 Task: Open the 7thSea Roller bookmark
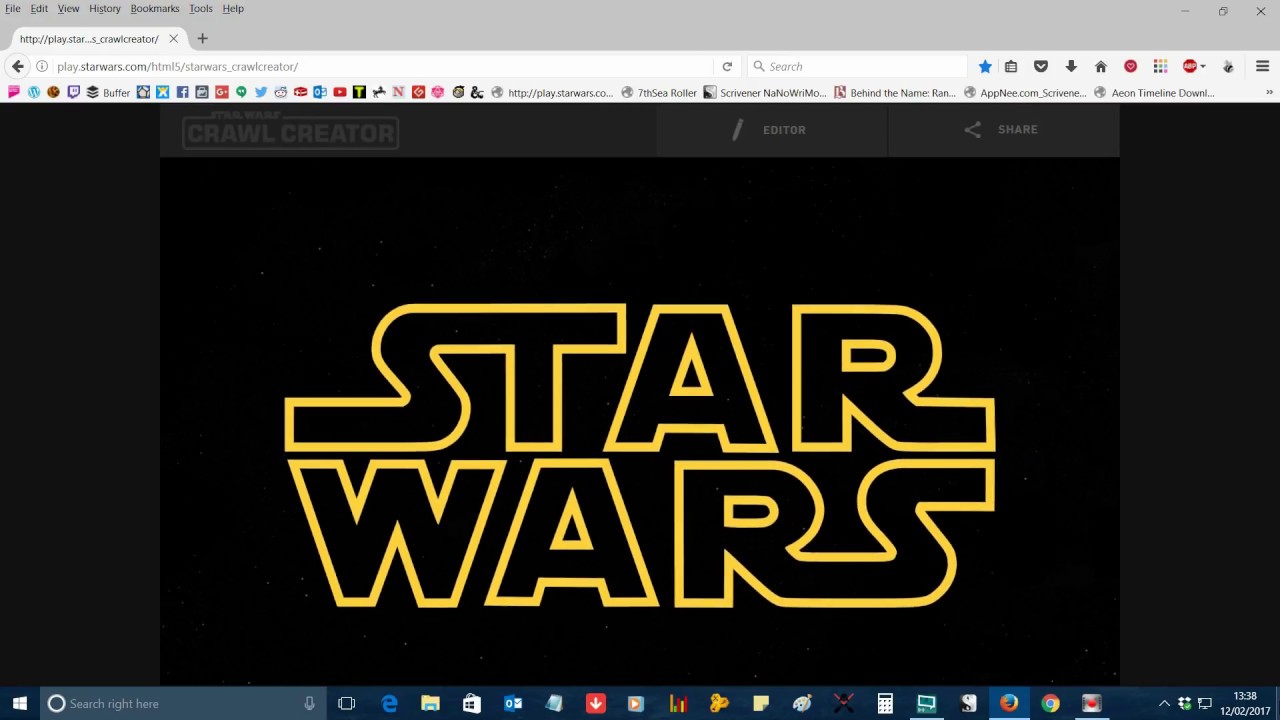click(659, 92)
